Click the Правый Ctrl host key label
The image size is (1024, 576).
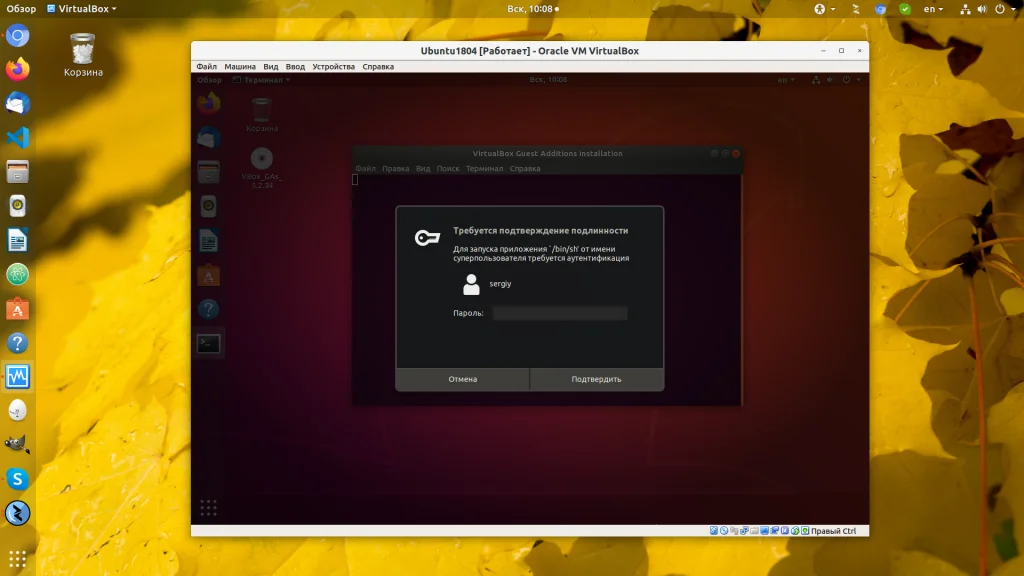pos(833,531)
